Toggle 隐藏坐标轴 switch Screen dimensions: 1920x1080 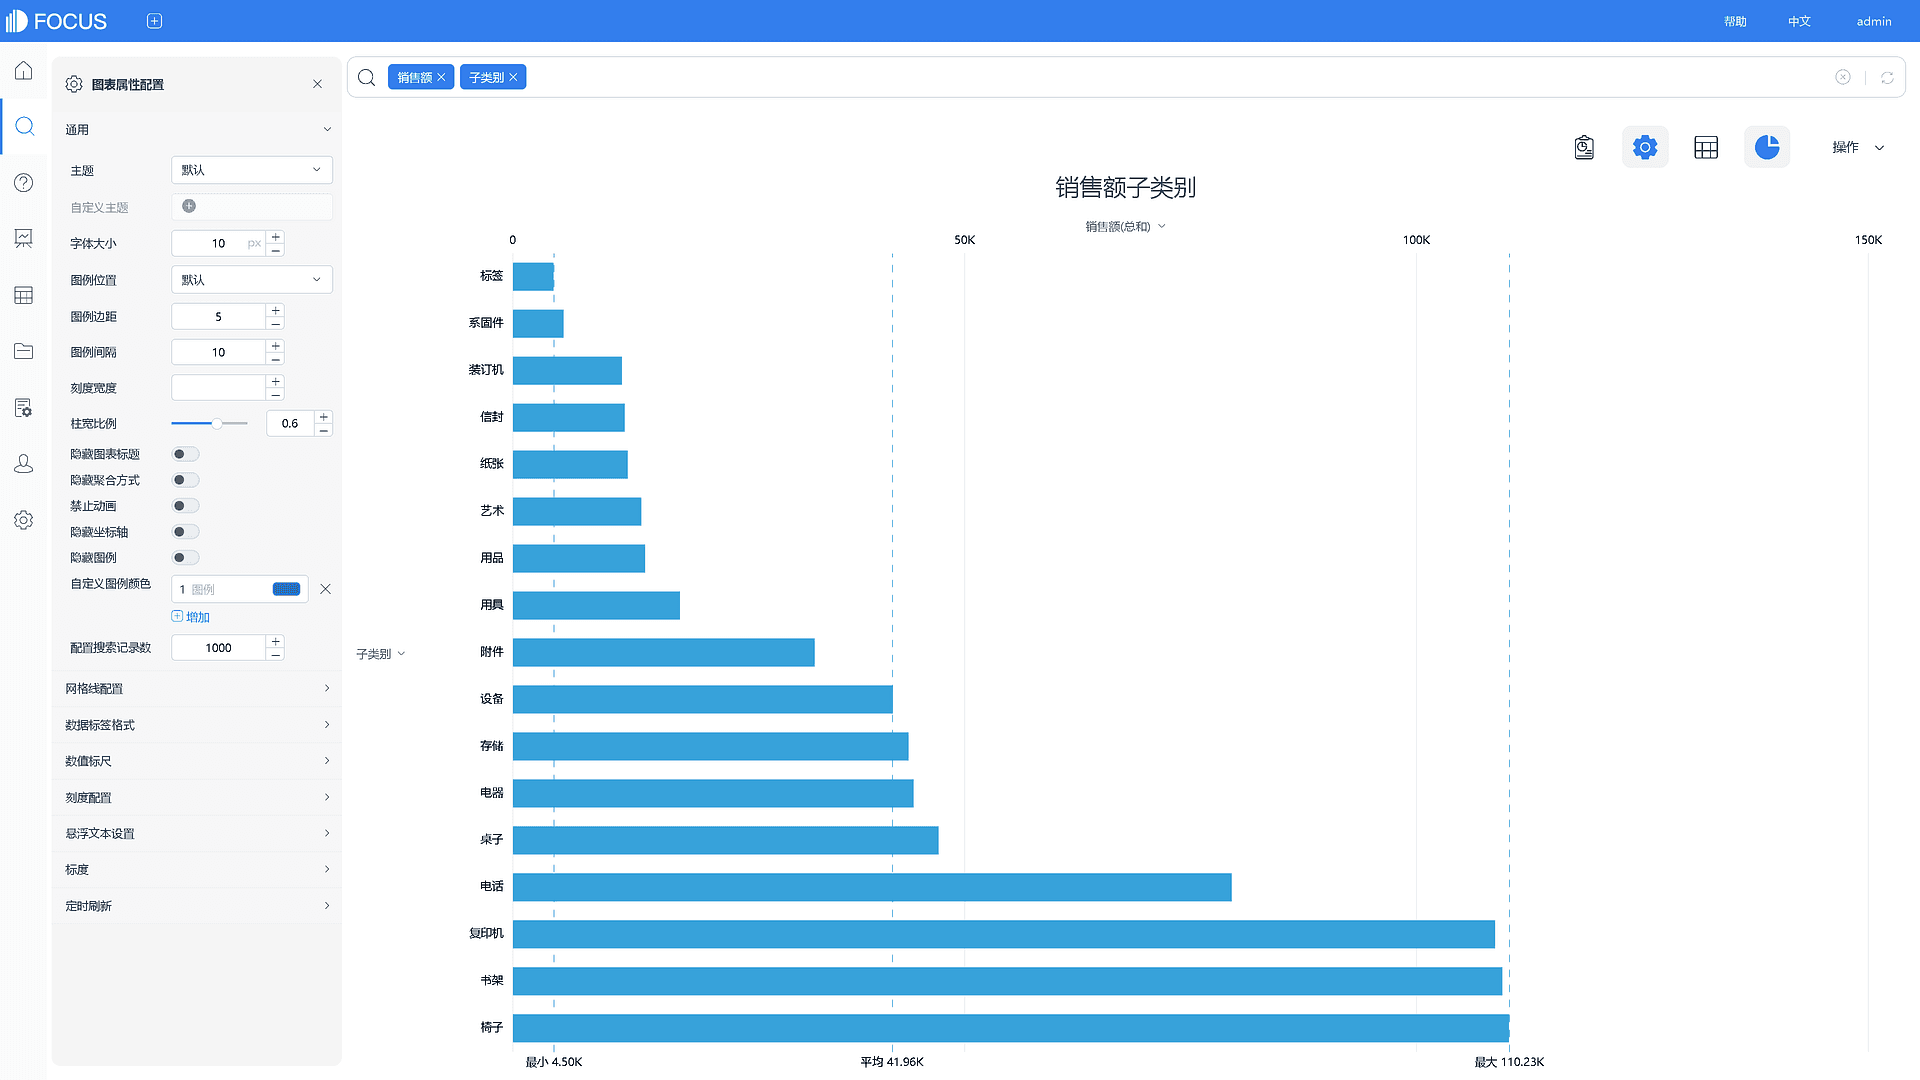coord(185,532)
